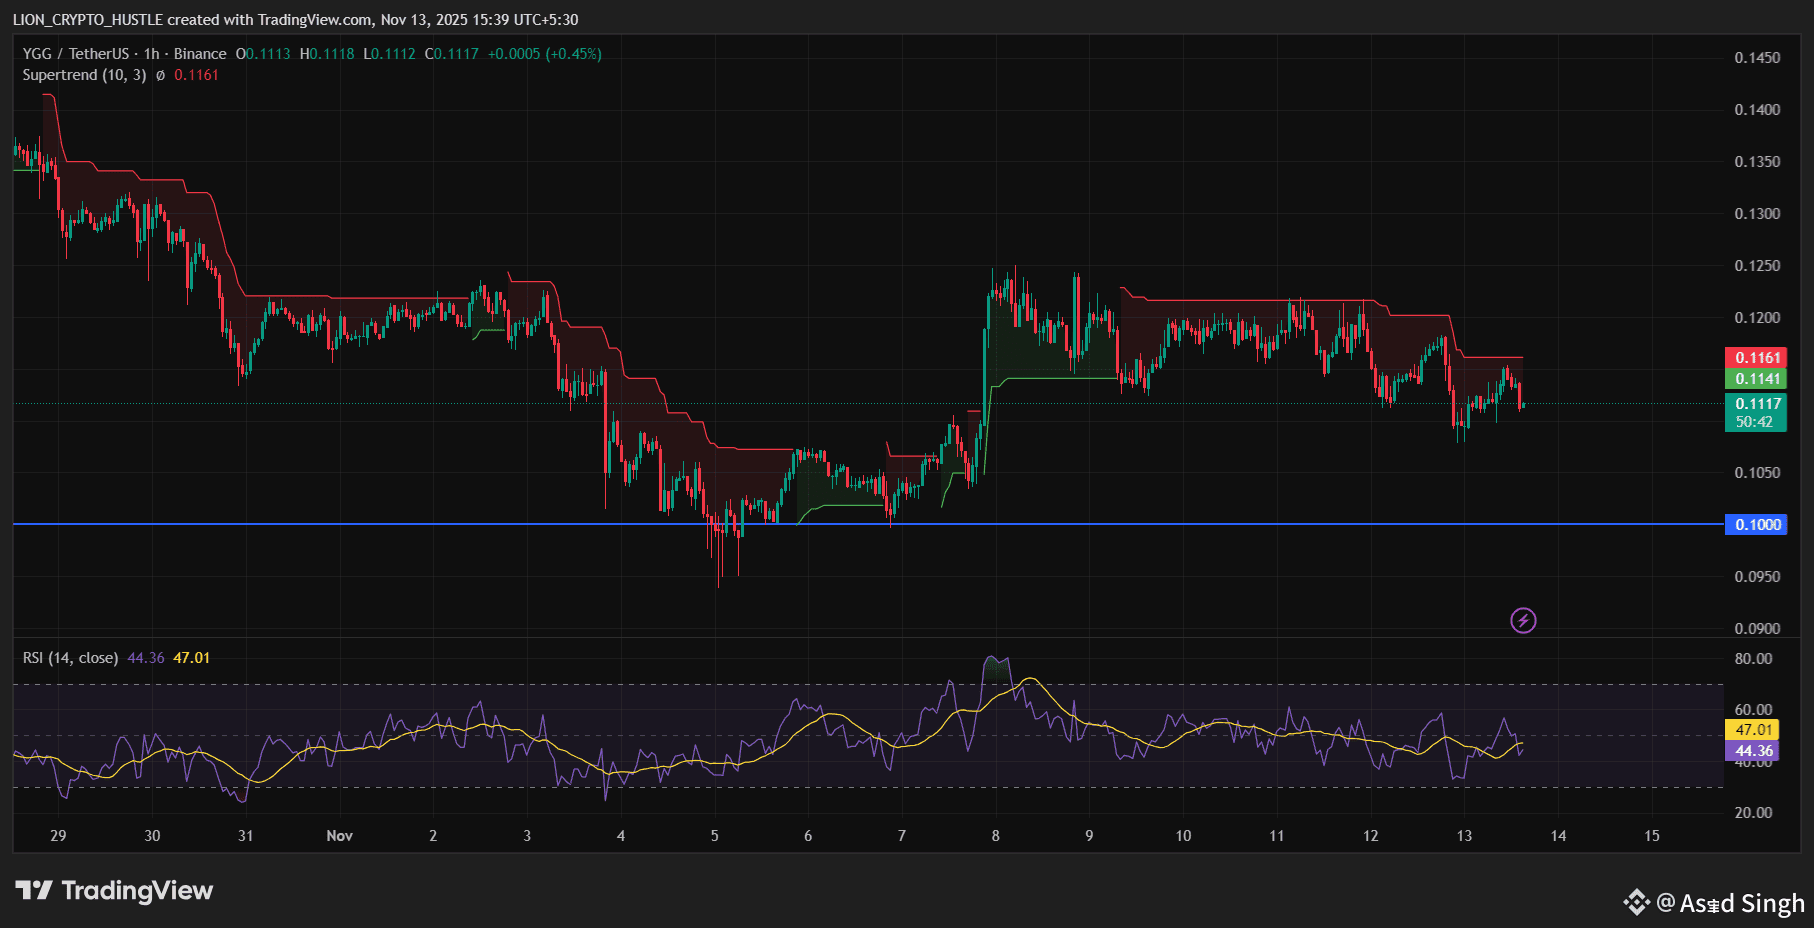Click the 0.1450 price scale value

(1756, 58)
